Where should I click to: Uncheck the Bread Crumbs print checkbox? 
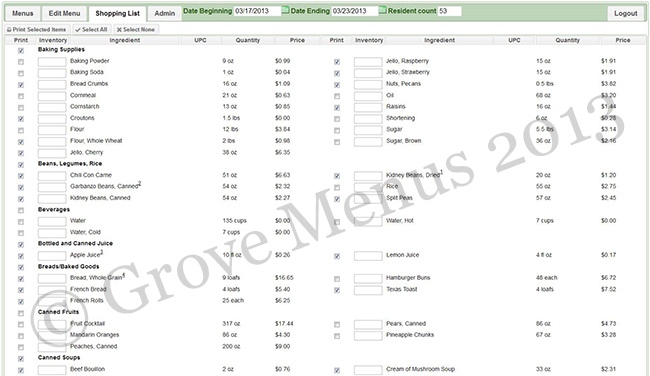(x=21, y=85)
